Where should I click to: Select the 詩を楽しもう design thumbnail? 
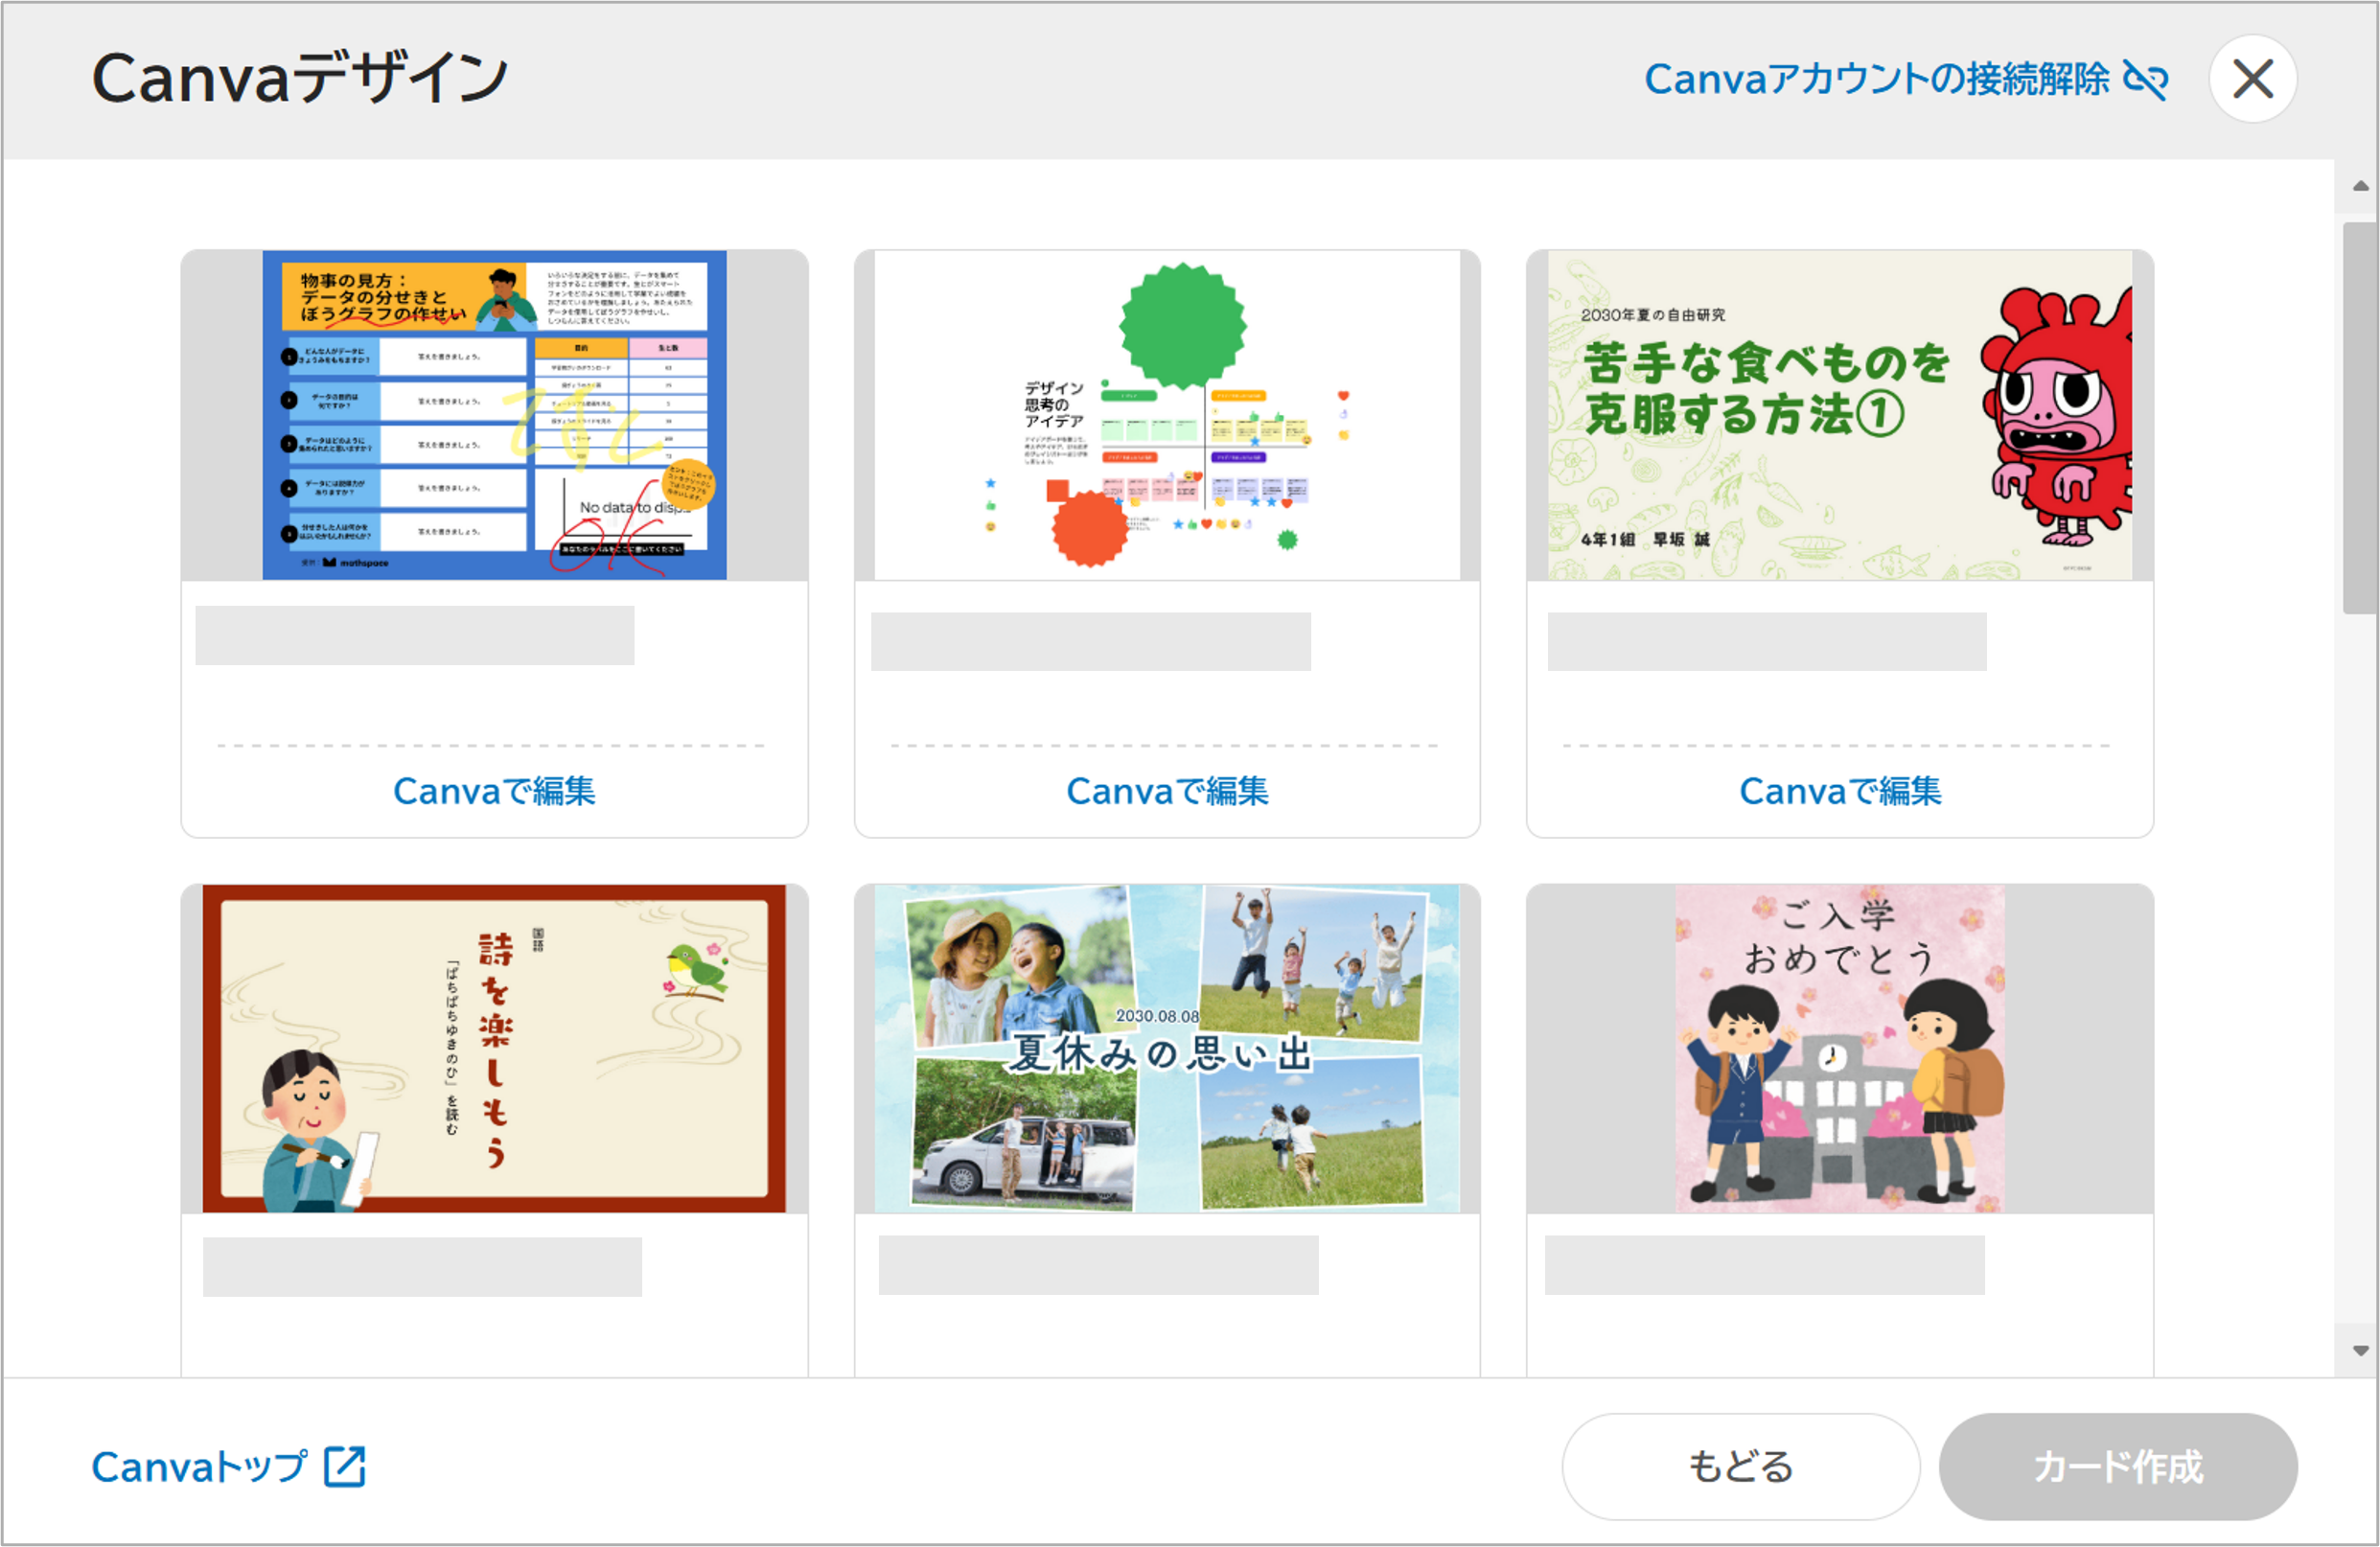[494, 1048]
